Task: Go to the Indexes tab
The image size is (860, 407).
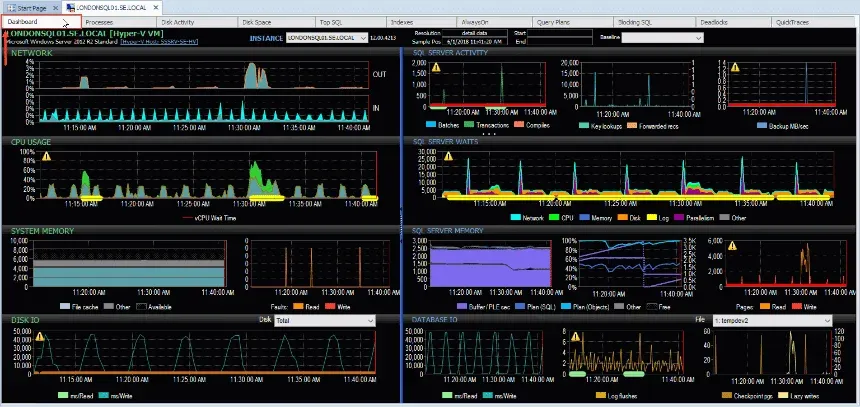Action: (422, 22)
